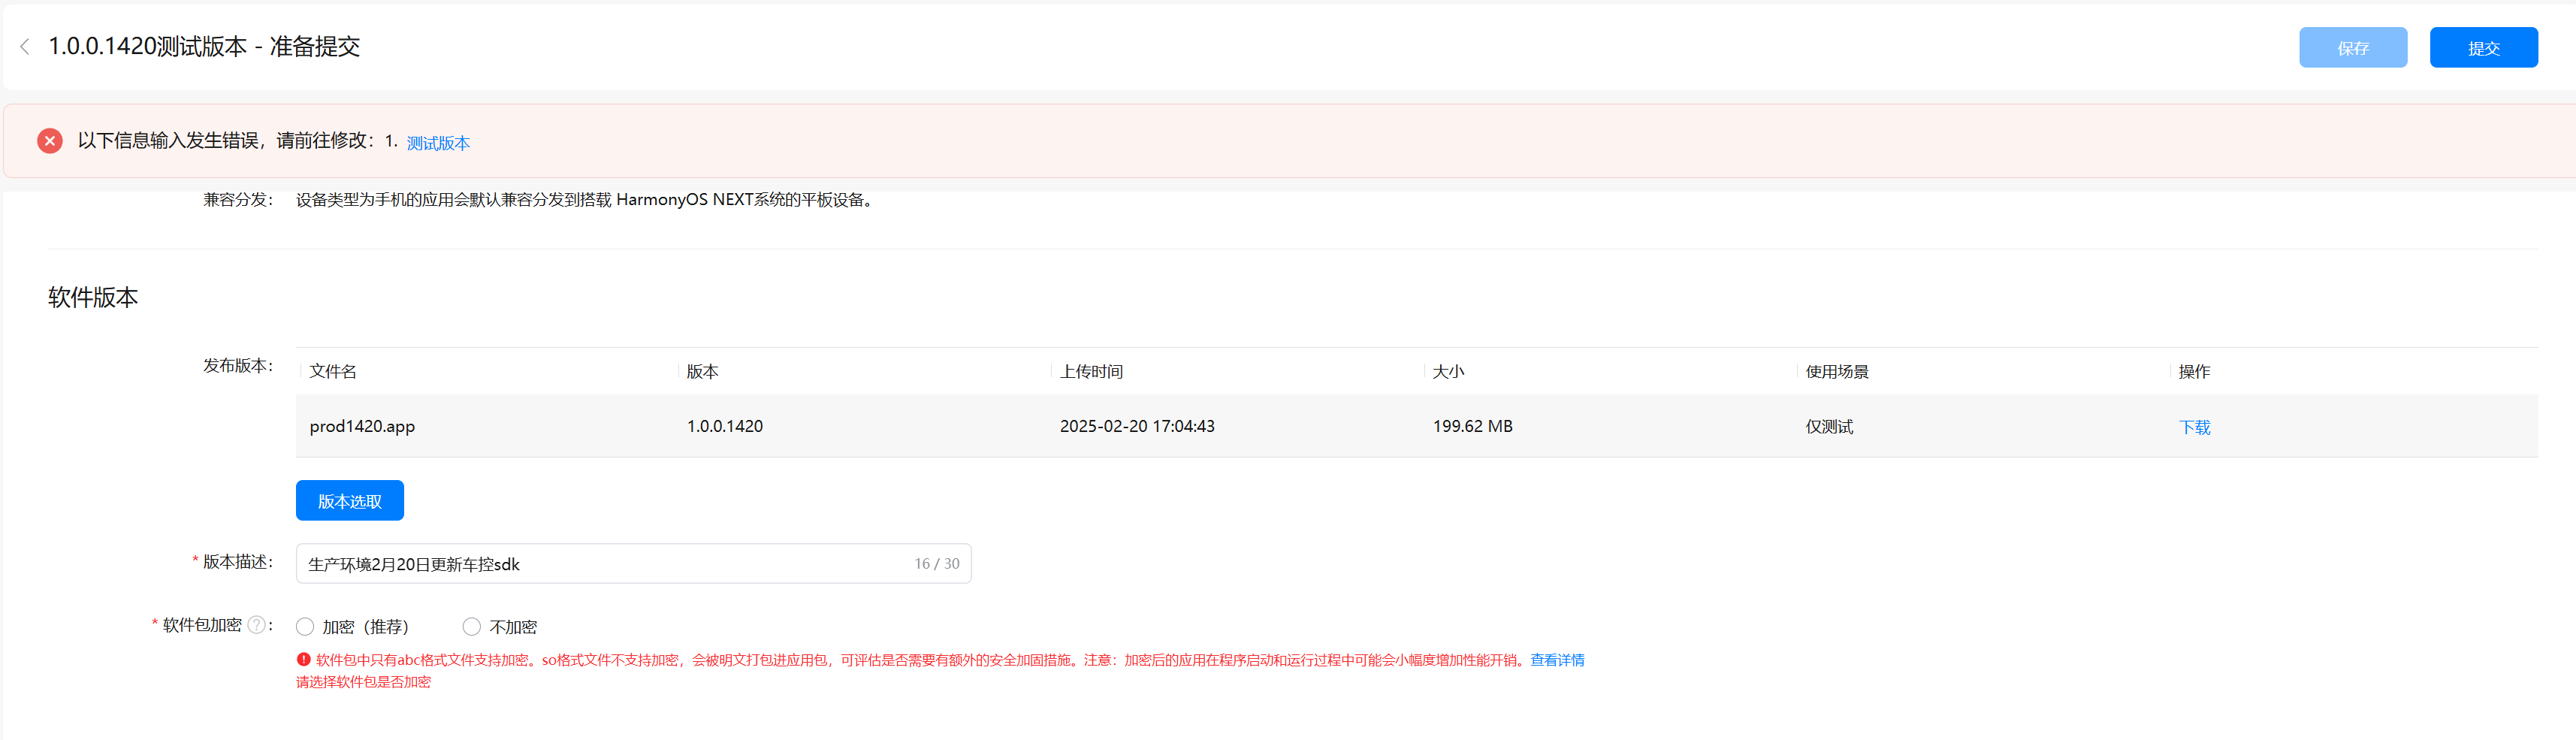Click the 版本选取 button
2576x740 pixels.
(350, 501)
